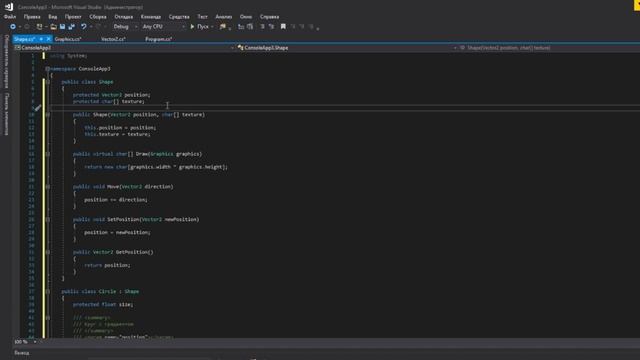The image size is (640, 360).
Task: Open the Панель элементов side panel tab
Action: (6, 114)
